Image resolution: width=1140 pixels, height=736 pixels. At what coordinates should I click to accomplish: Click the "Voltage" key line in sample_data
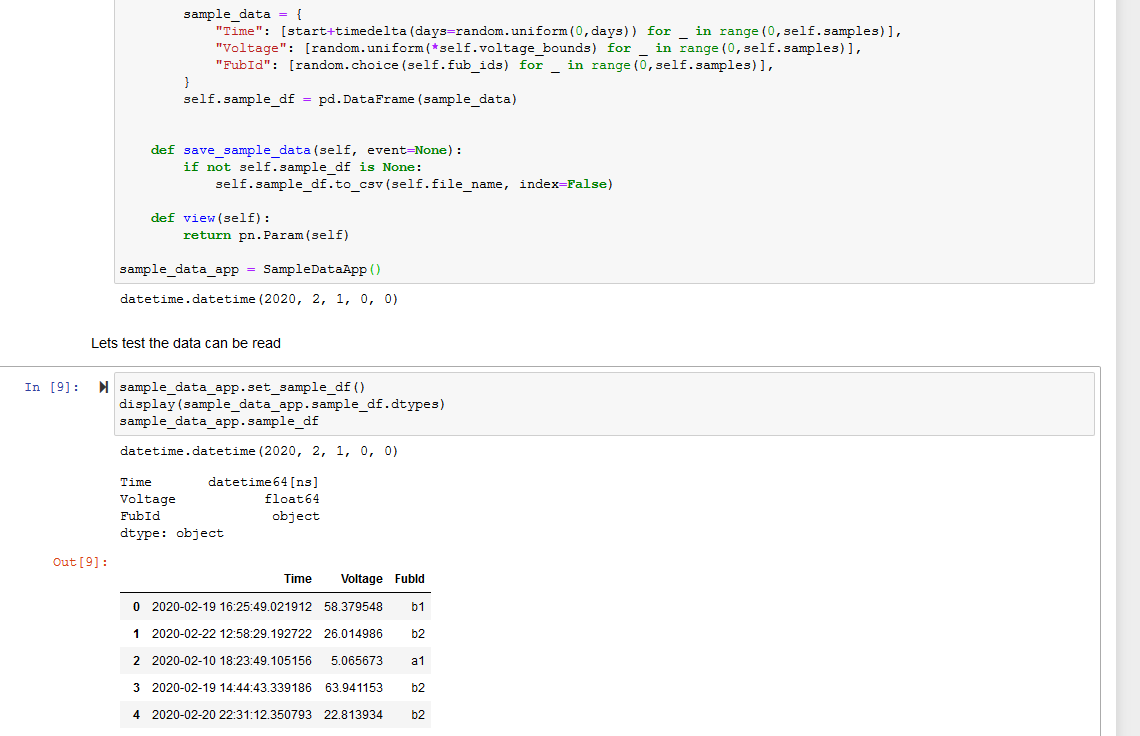(538, 48)
